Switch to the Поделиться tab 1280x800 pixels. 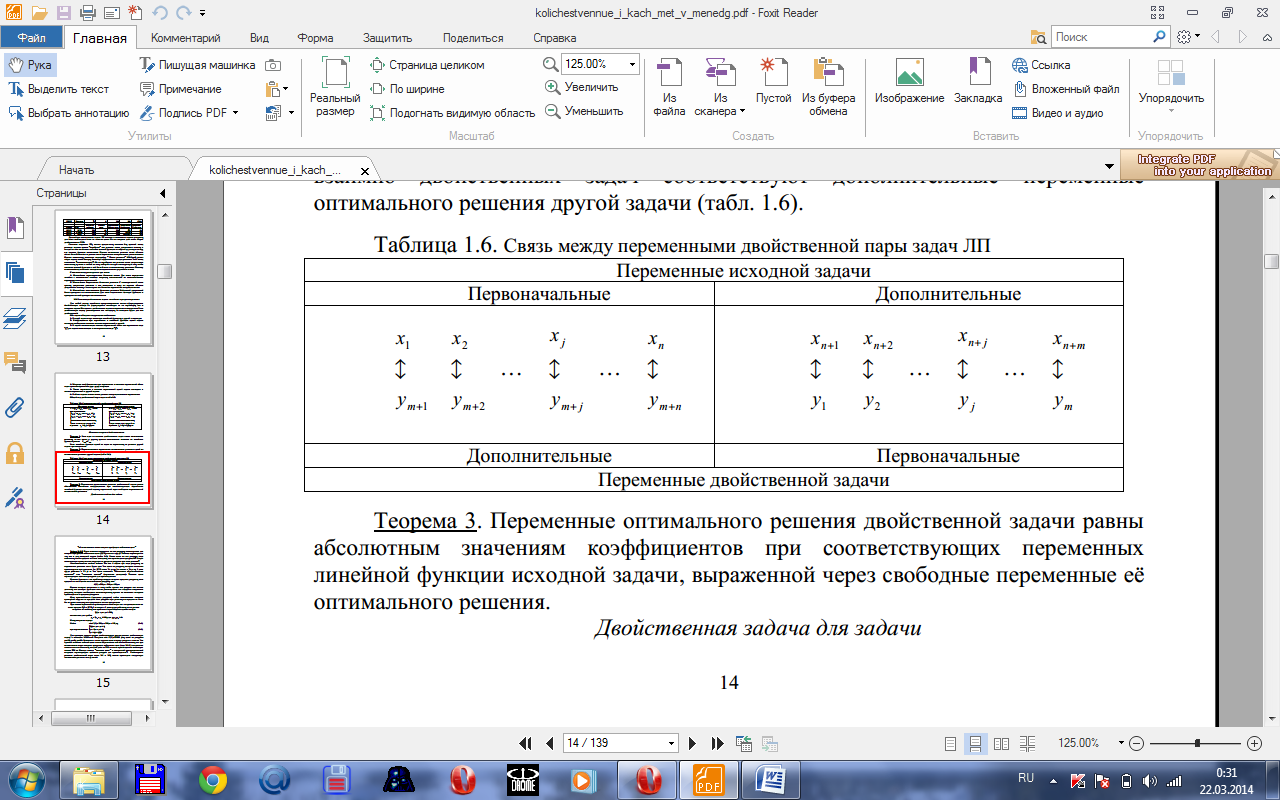click(x=473, y=38)
